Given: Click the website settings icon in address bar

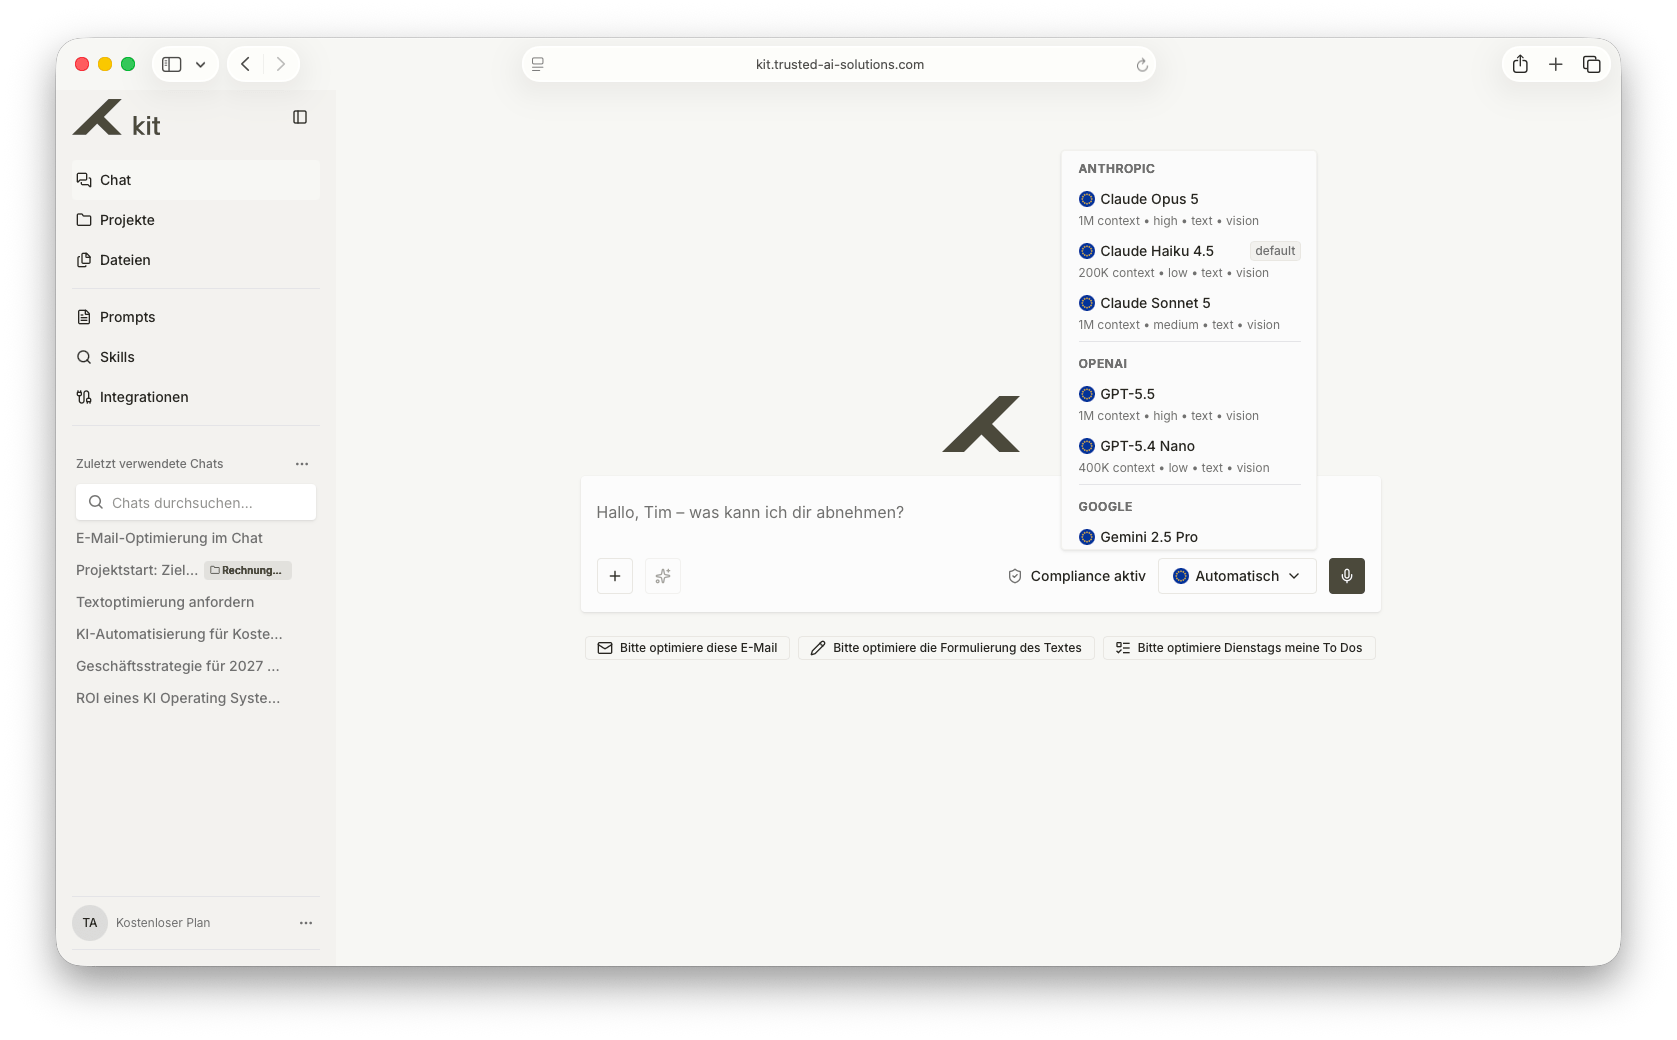Looking at the screenshot, I should (x=538, y=64).
